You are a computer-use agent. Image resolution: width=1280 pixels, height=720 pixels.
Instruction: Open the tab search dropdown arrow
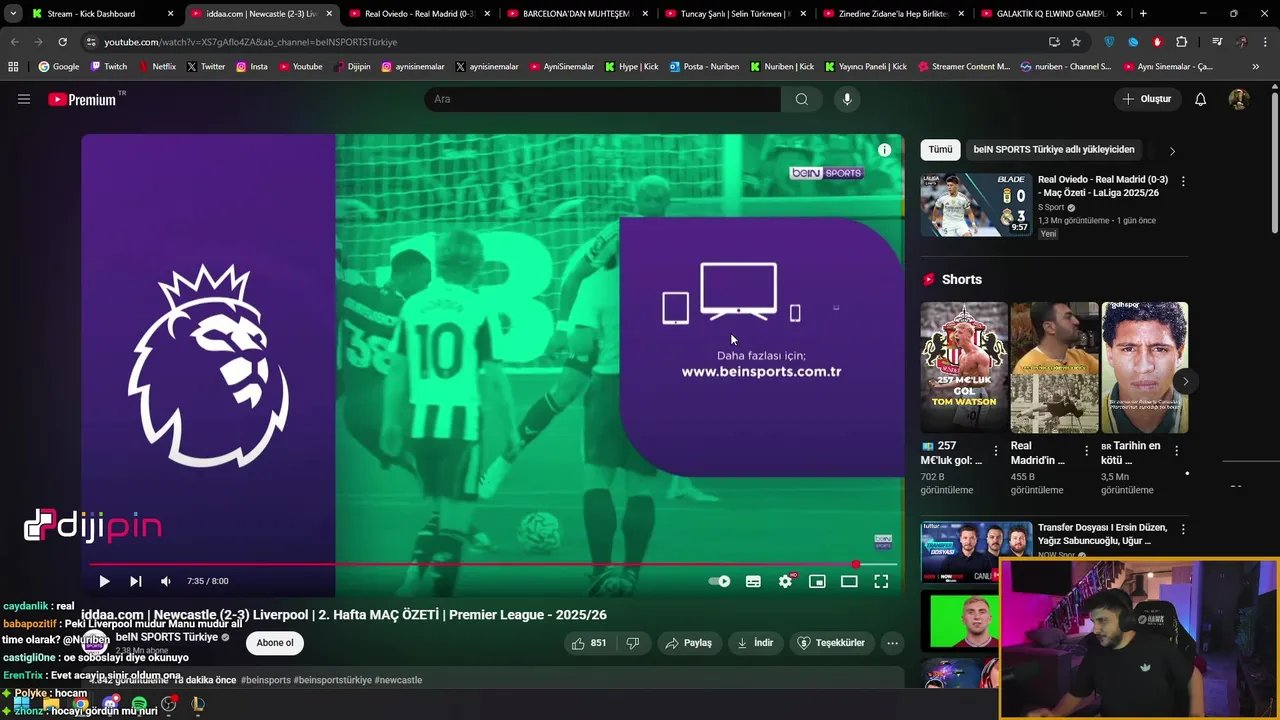pos(13,14)
